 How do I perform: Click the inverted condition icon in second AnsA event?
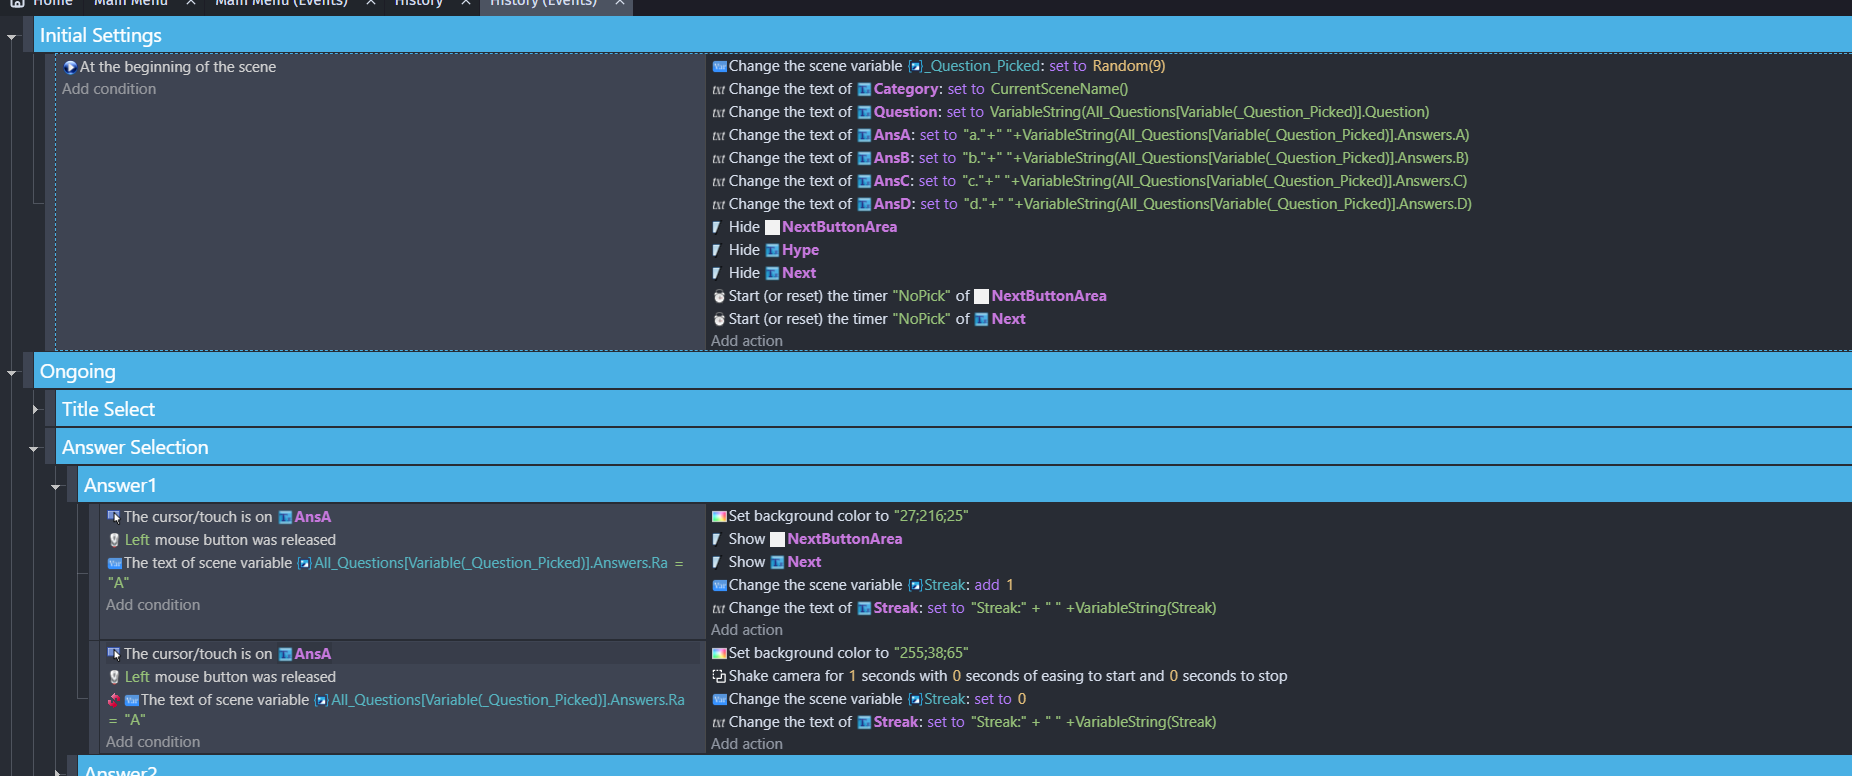114,700
